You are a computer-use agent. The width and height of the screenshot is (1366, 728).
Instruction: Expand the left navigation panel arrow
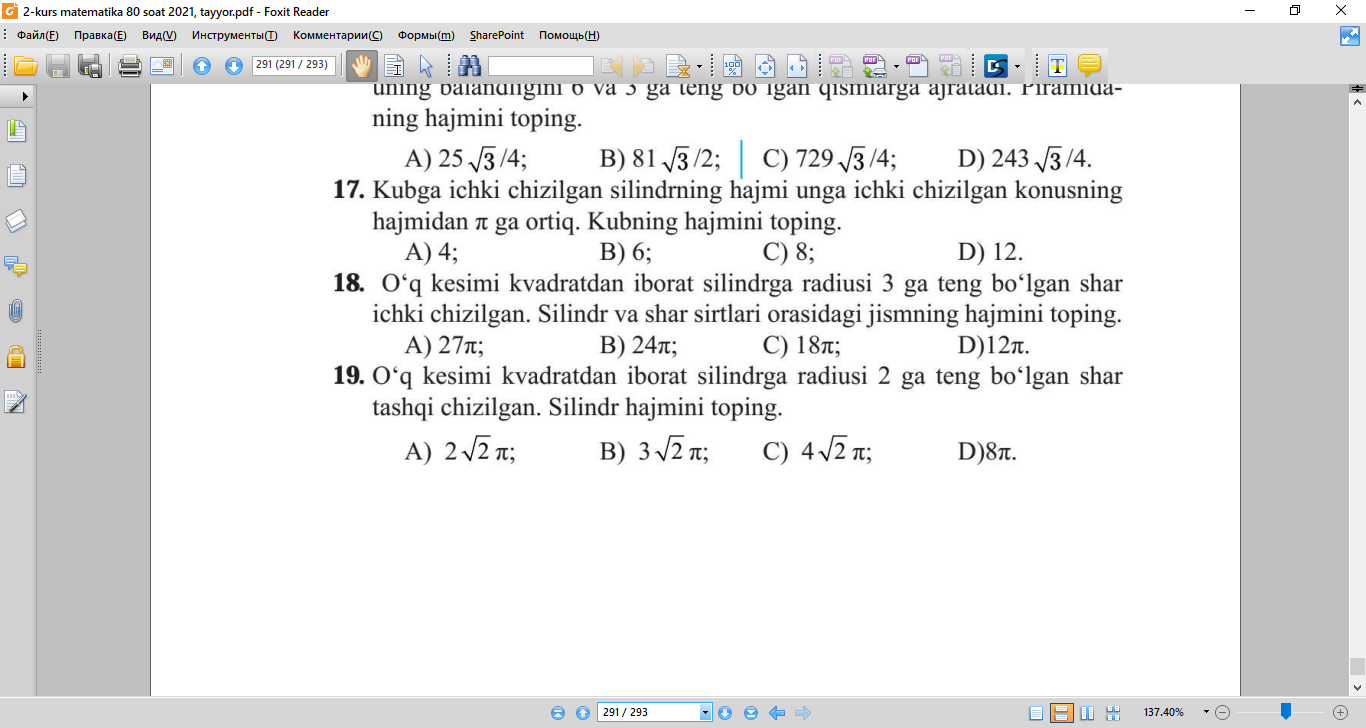click(24, 96)
